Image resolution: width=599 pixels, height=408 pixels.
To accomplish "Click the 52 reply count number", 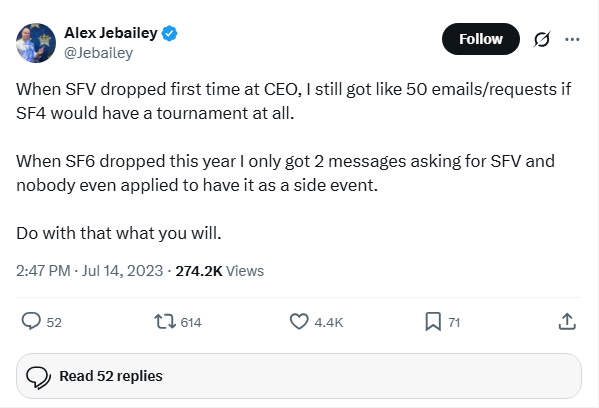I will click(54, 322).
